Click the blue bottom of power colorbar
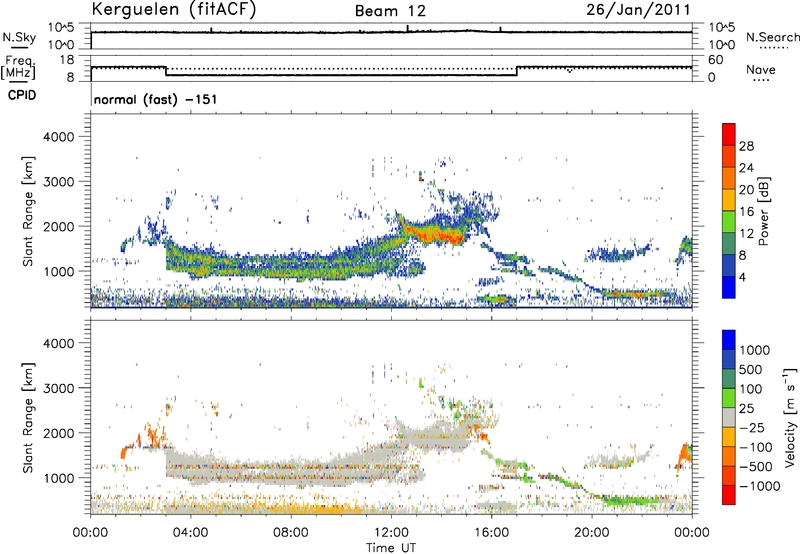 (x=729, y=288)
